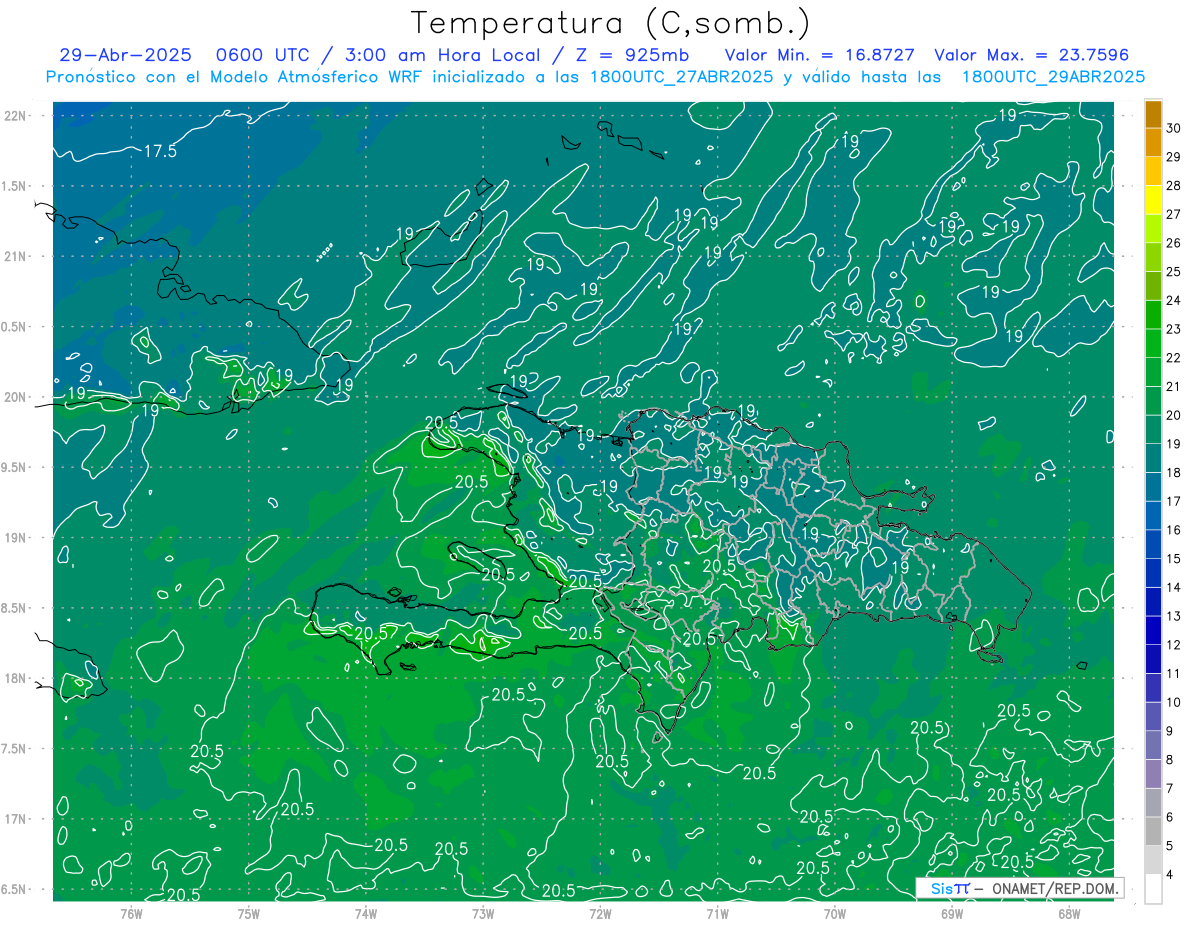Click the "72W" longitude axis label

tap(600, 913)
